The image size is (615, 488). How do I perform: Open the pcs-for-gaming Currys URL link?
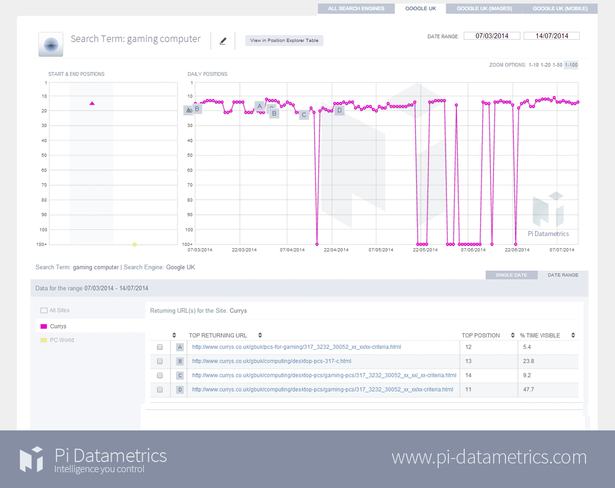coord(297,347)
